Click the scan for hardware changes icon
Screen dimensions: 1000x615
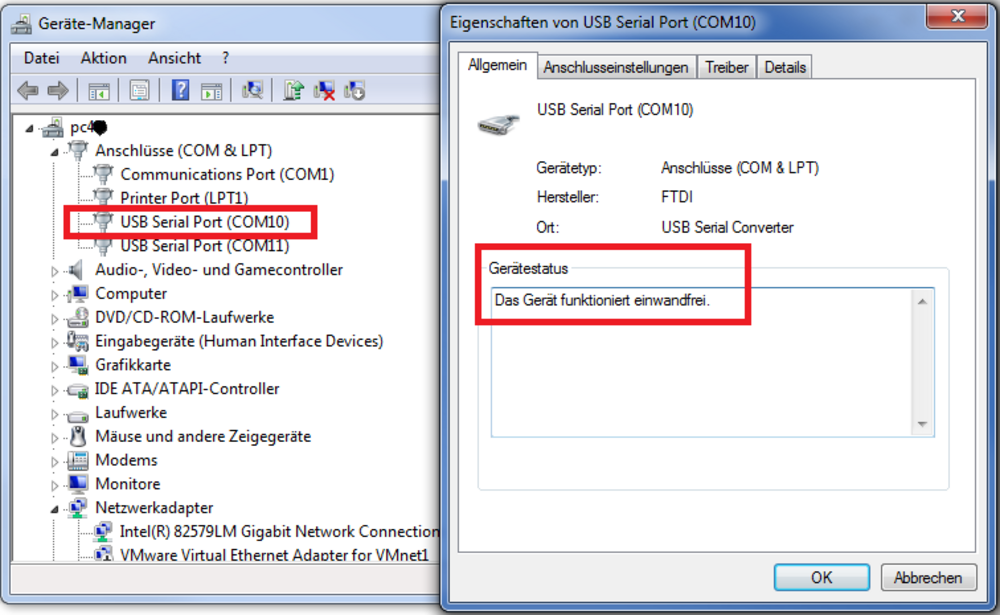pos(252,91)
